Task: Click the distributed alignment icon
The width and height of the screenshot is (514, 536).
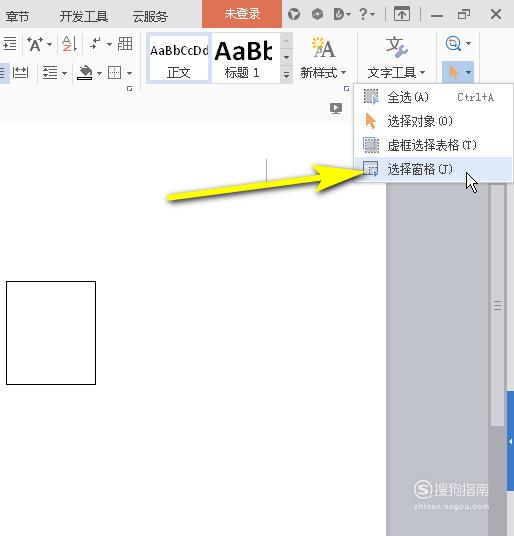Action: [x=20, y=72]
